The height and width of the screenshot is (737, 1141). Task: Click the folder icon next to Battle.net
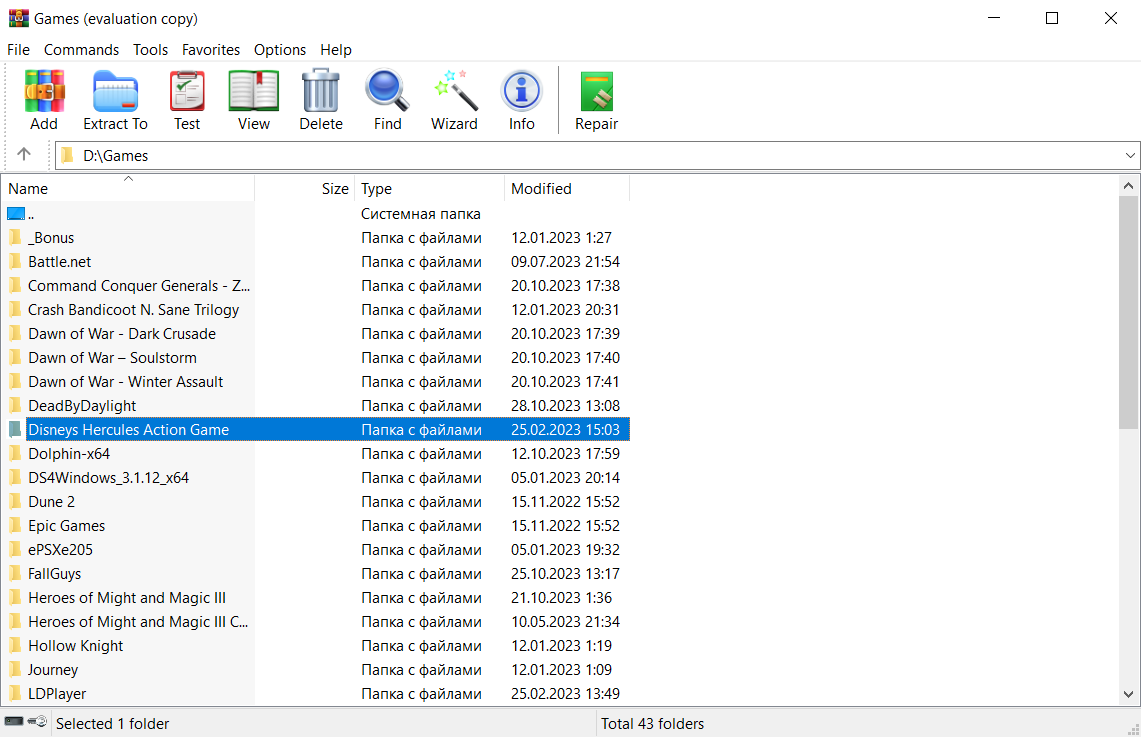coord(15,261)
